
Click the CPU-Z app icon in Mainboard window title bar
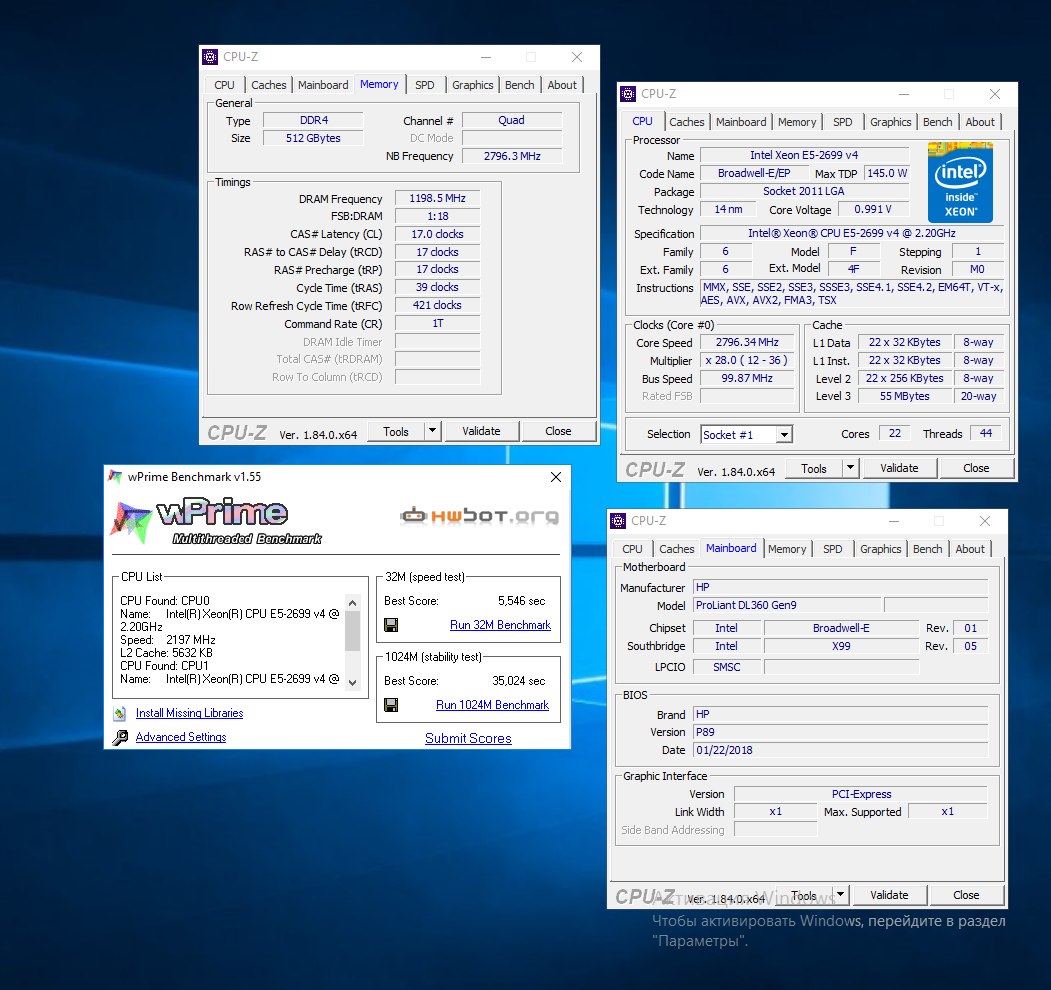tap(618, 521)
